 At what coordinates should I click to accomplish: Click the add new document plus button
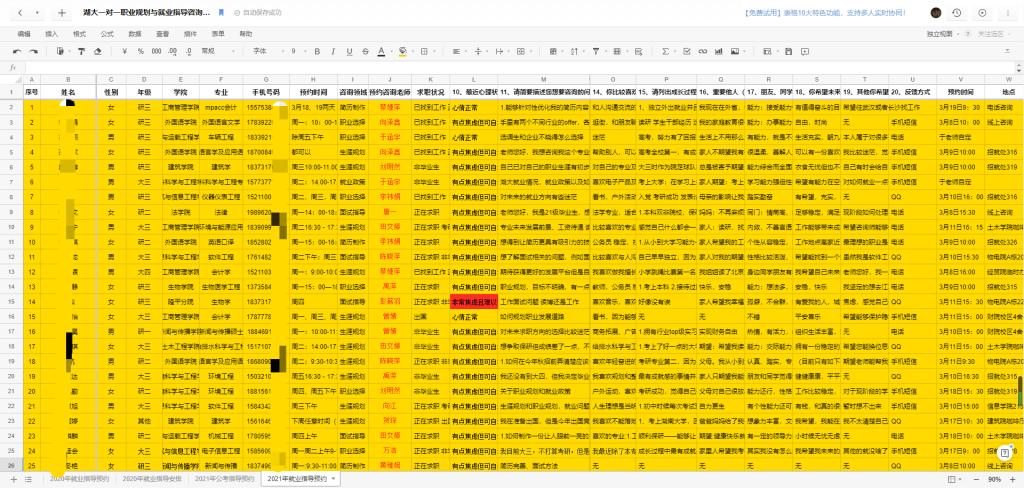click(x=61, y=13)
